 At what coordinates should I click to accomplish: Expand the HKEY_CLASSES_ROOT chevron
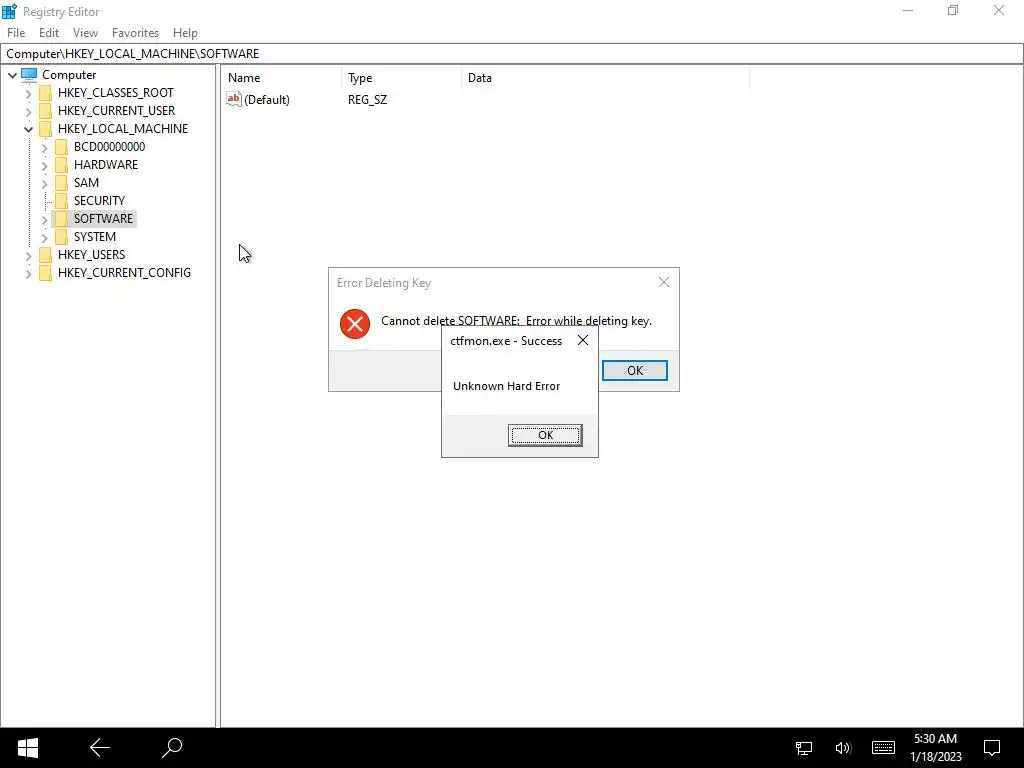pos(28,93)
